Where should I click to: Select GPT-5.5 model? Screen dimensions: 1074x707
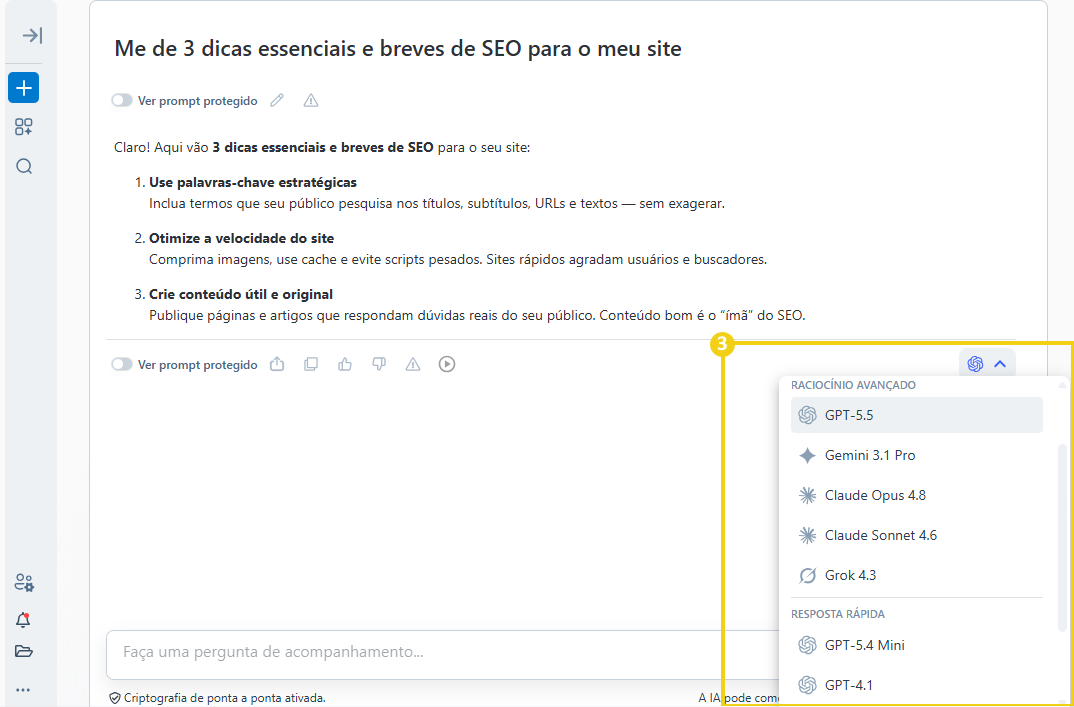916,415
